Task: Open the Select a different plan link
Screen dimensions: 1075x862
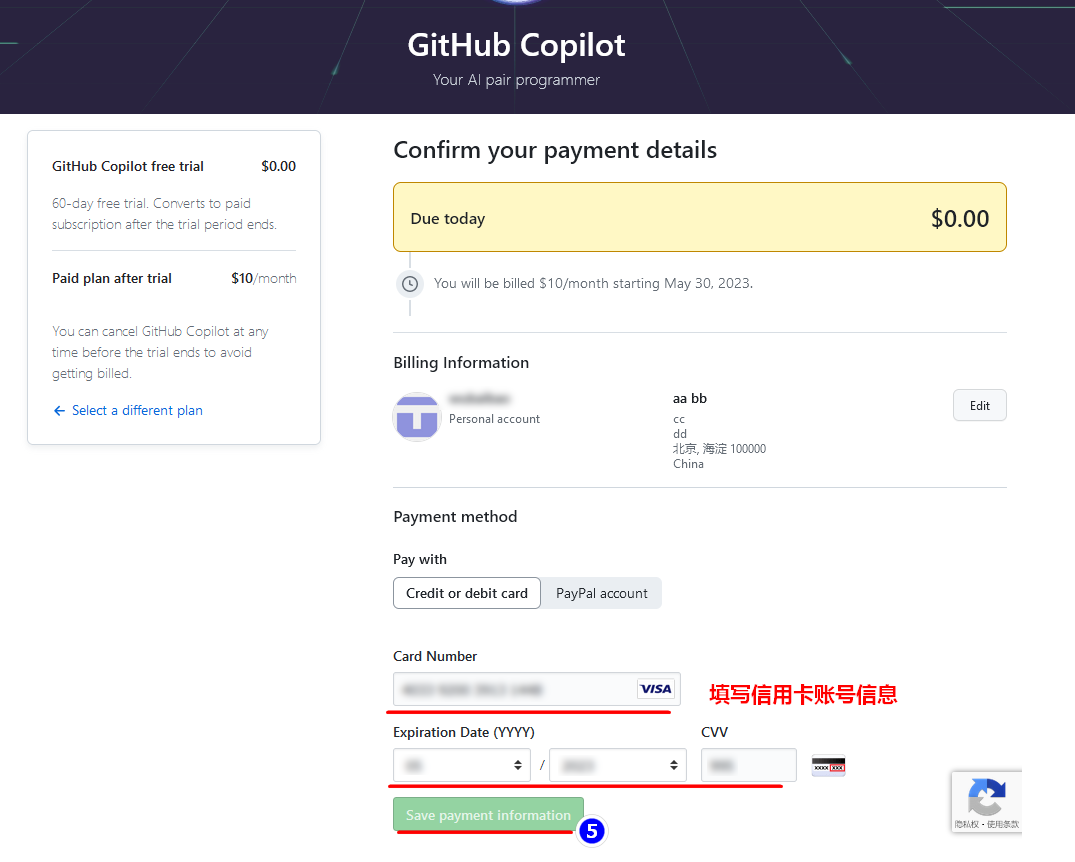Action: [x=136, y=410]
